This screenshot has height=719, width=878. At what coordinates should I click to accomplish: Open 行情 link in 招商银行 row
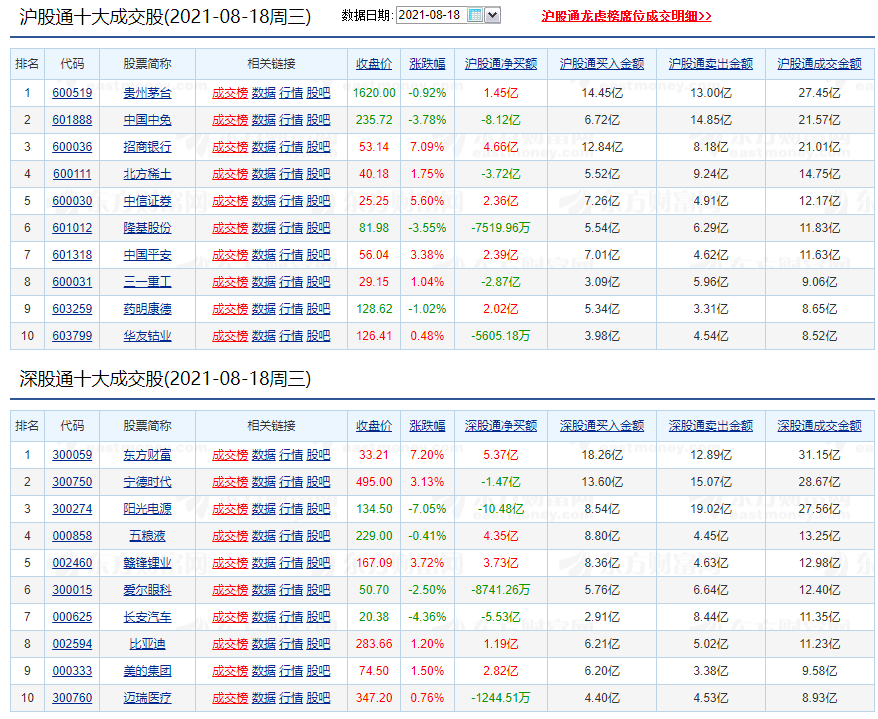(291, 147)
